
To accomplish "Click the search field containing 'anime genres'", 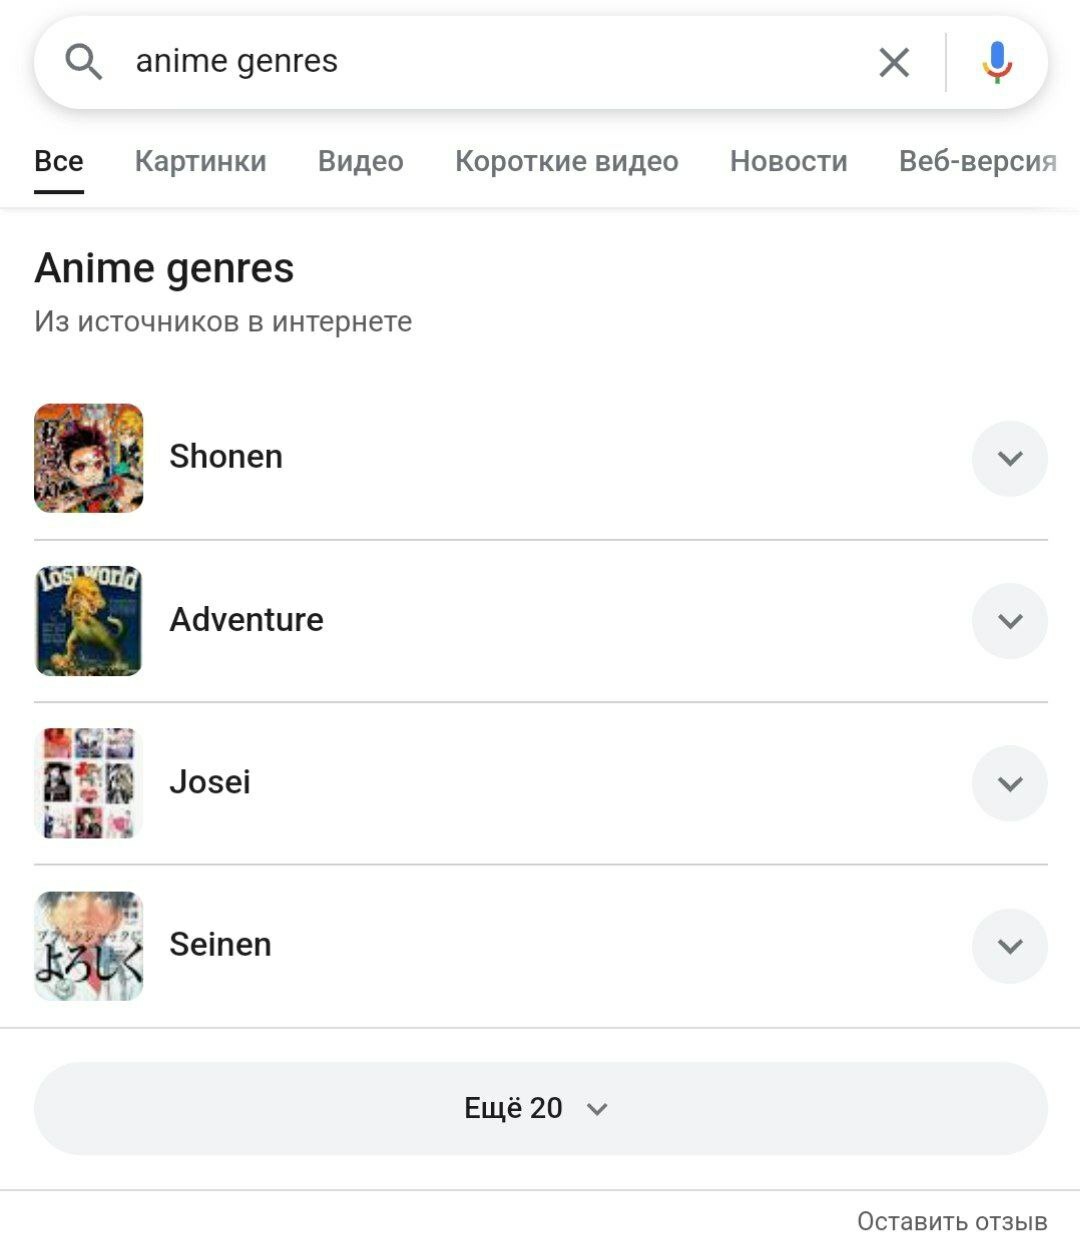I will 480,62.
